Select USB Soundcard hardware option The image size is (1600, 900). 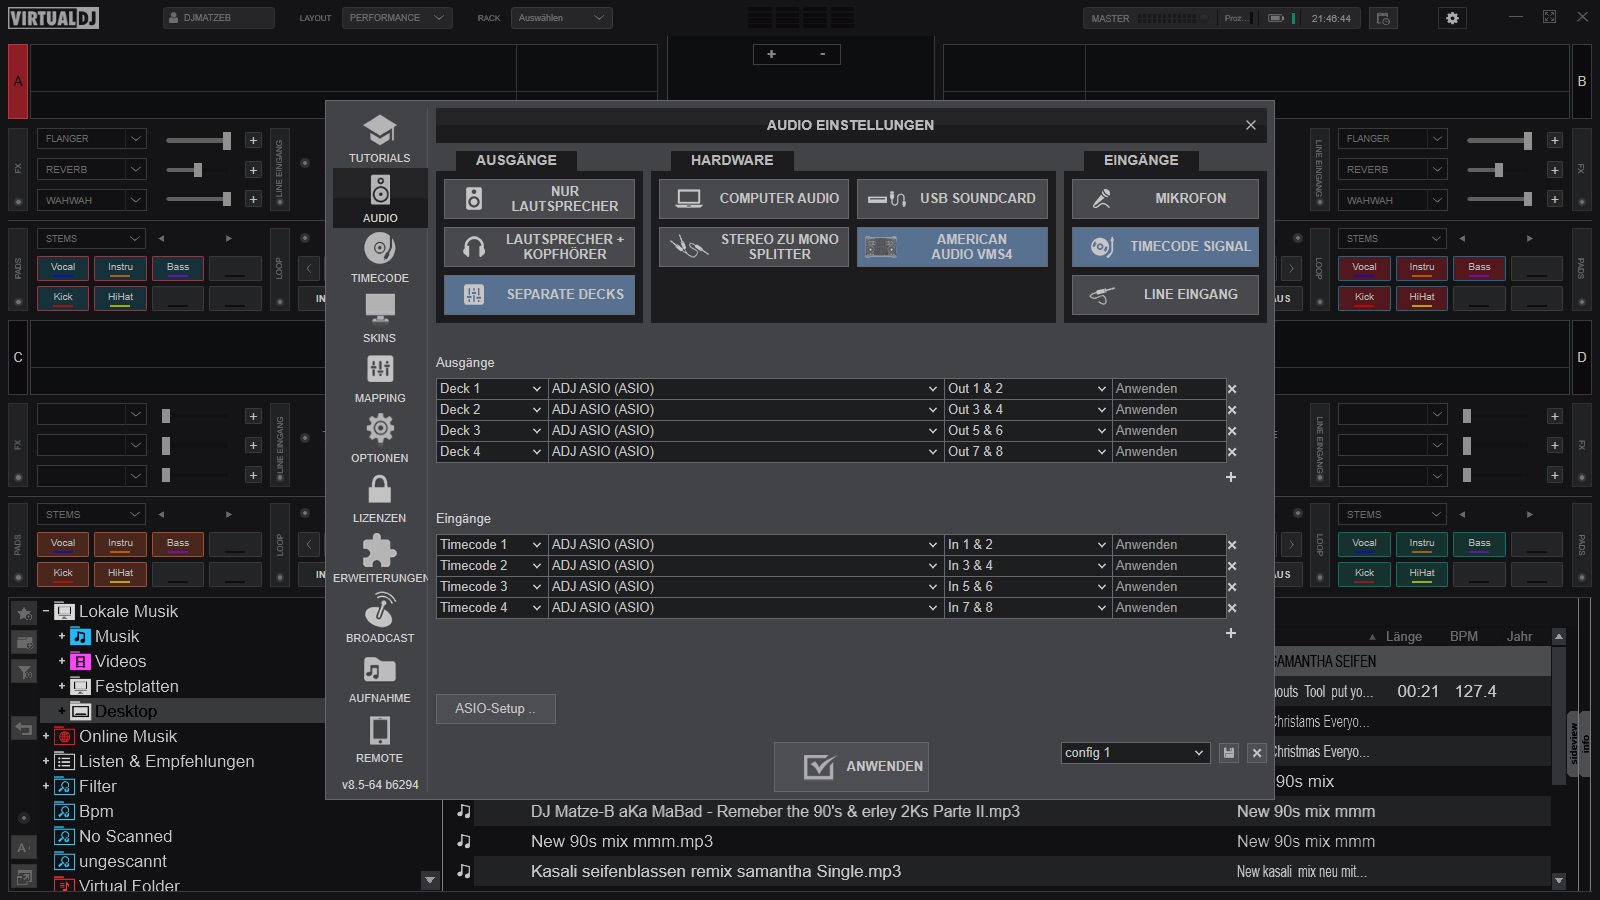(x=952, y=198)
